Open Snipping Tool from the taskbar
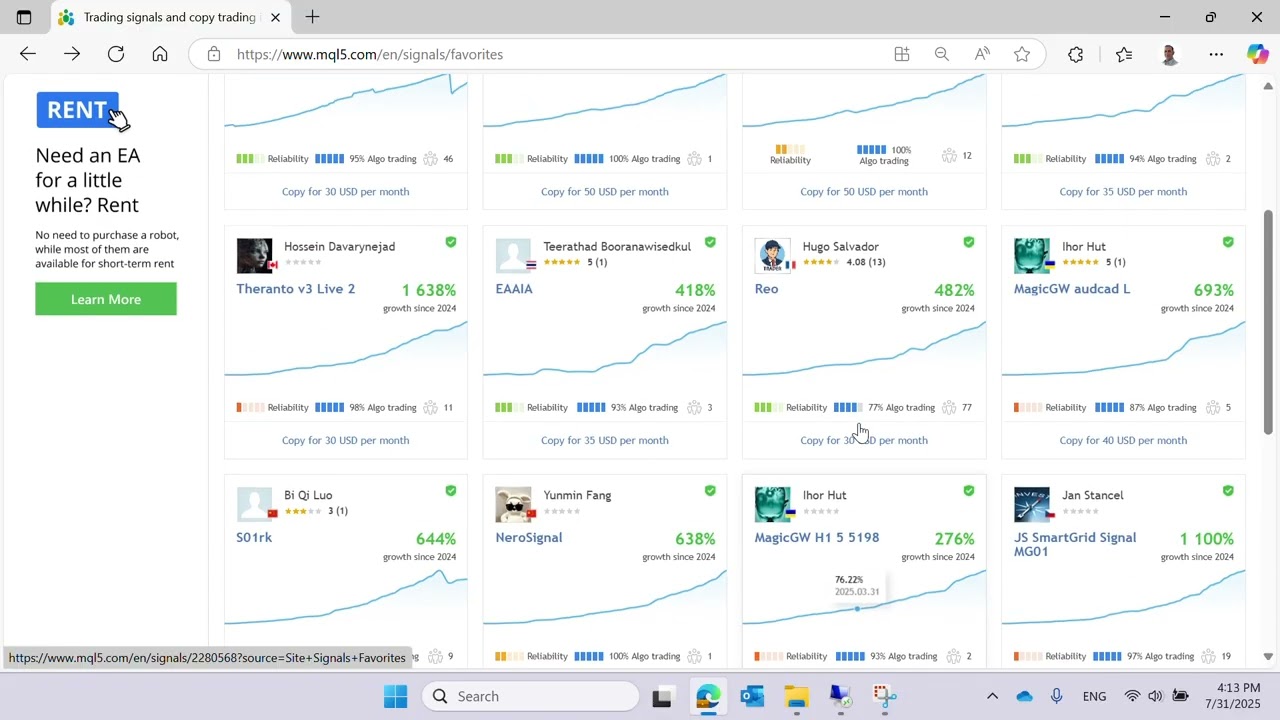This screenshot has width=1280, height=720. pyautogui.click(x=884, y=696)
